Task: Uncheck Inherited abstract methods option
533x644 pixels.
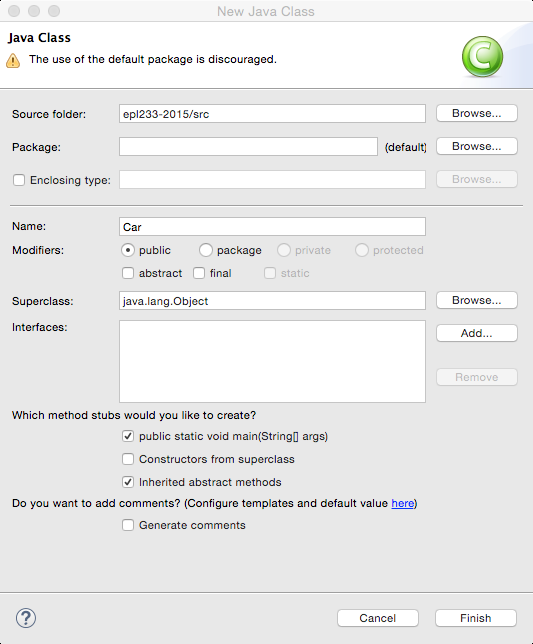Action: tap(128, 482)
